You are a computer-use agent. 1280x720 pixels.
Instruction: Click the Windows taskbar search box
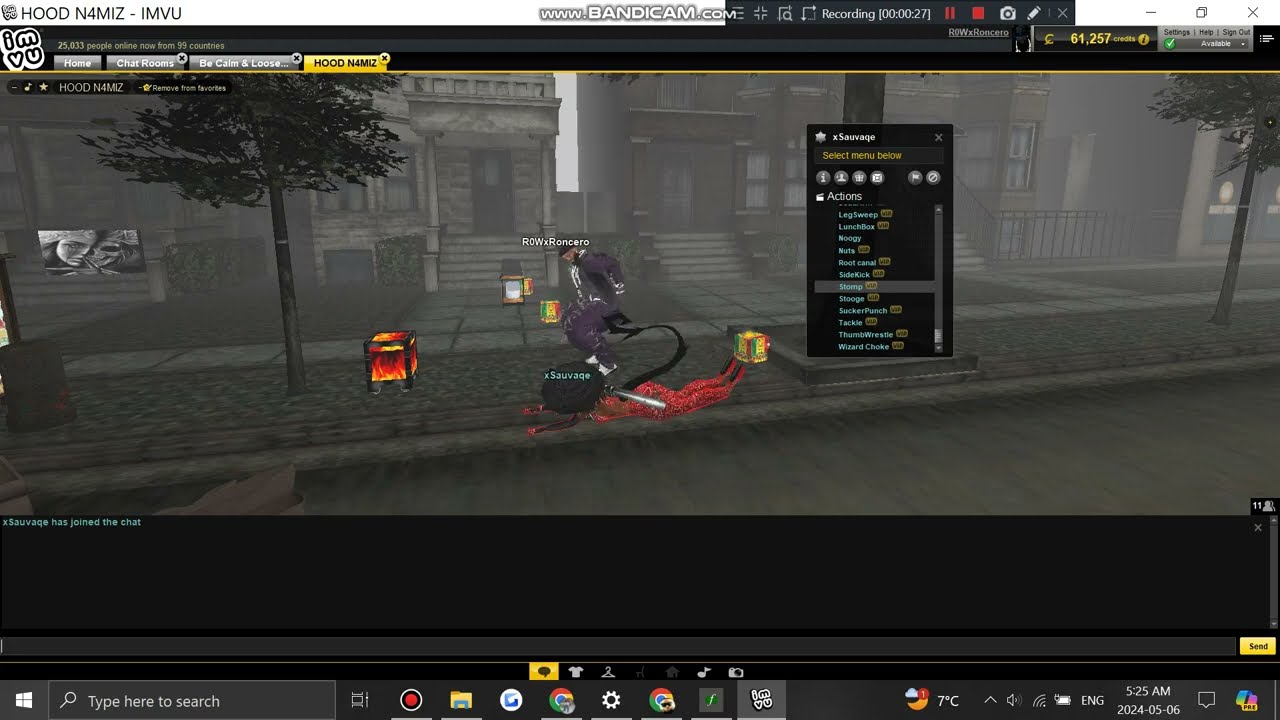192,701
